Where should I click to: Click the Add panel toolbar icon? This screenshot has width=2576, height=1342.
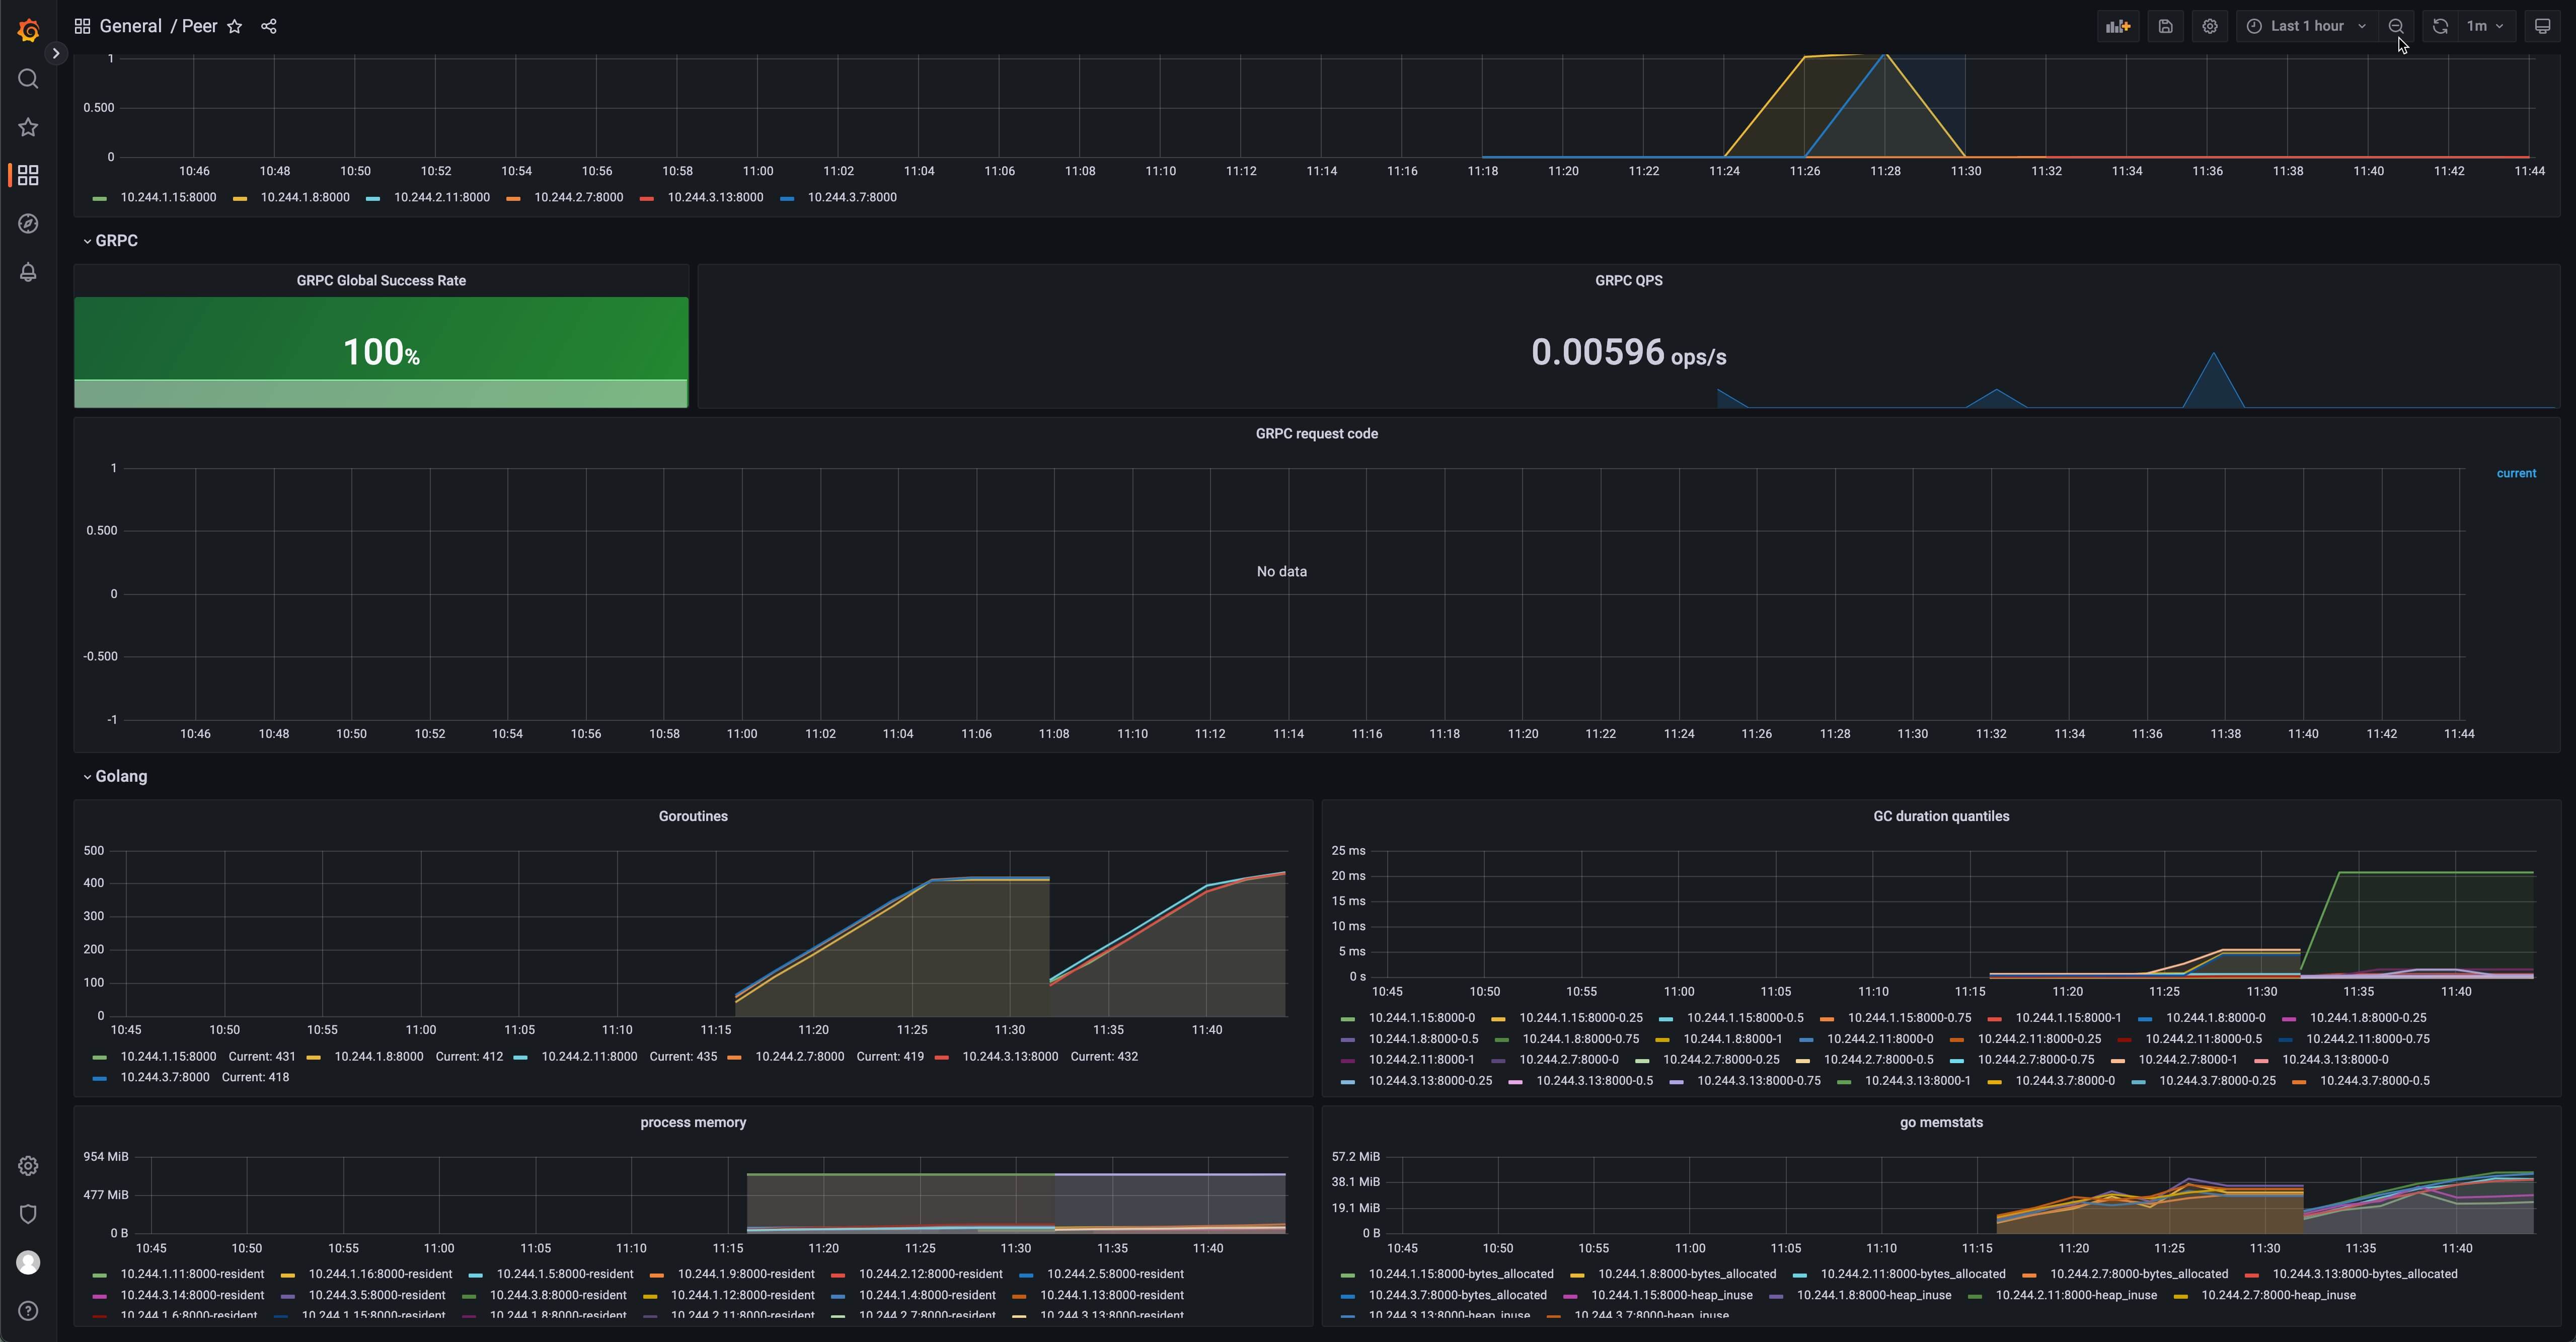(x=2117, y=27)
